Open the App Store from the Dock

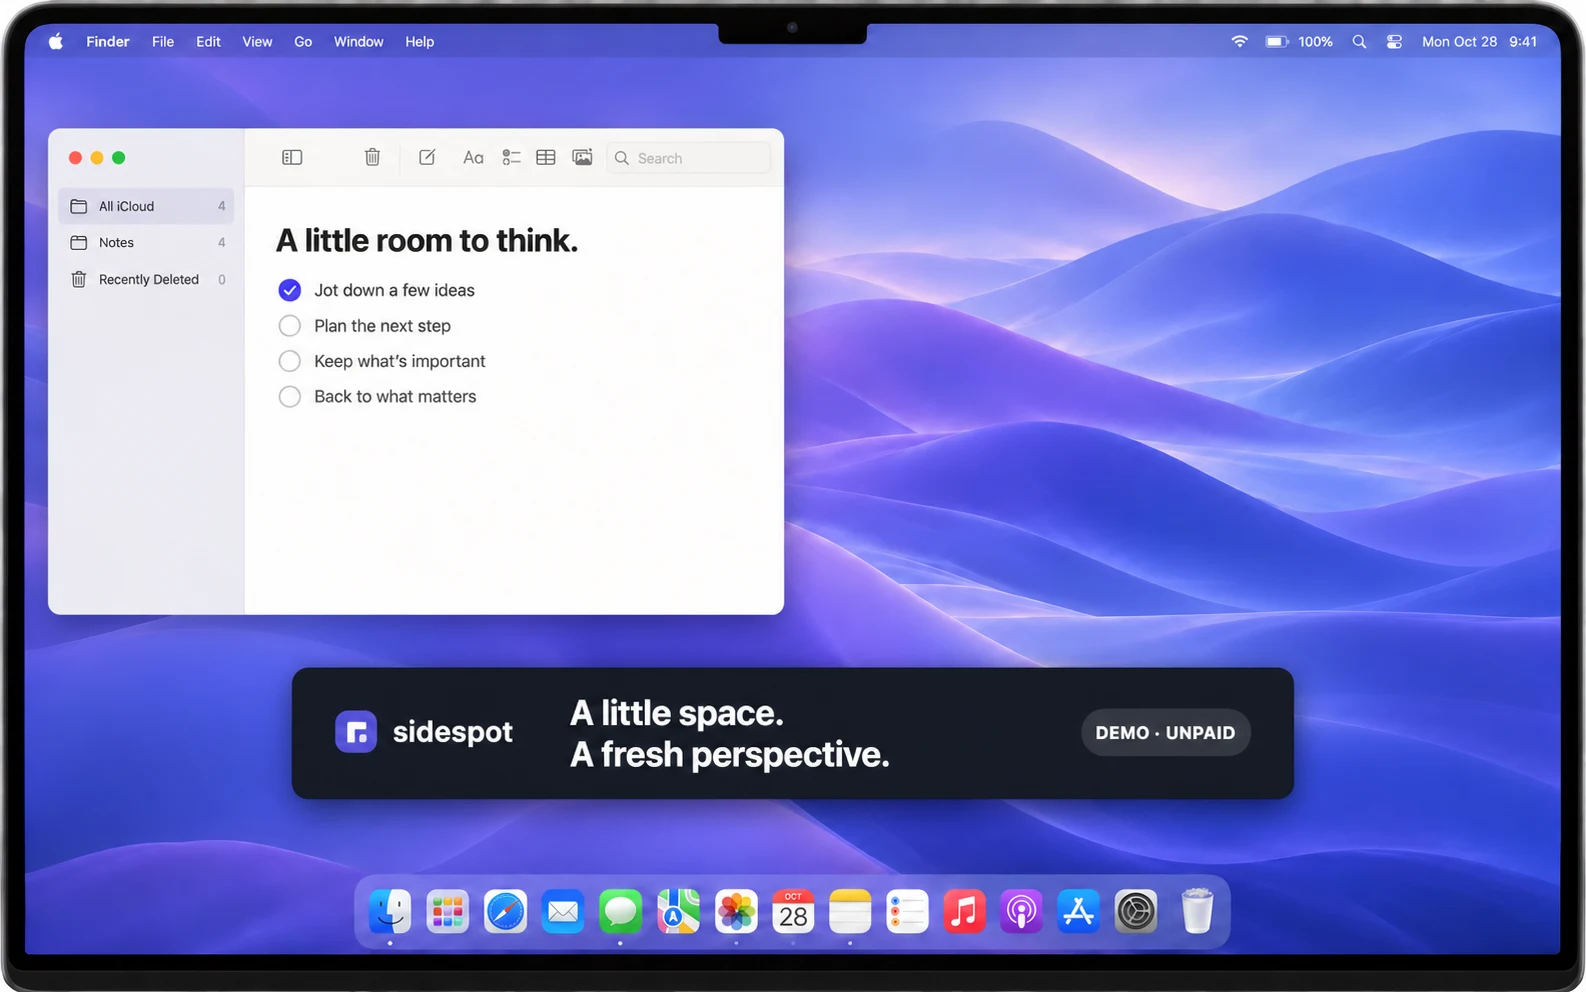coord(1079,911)
